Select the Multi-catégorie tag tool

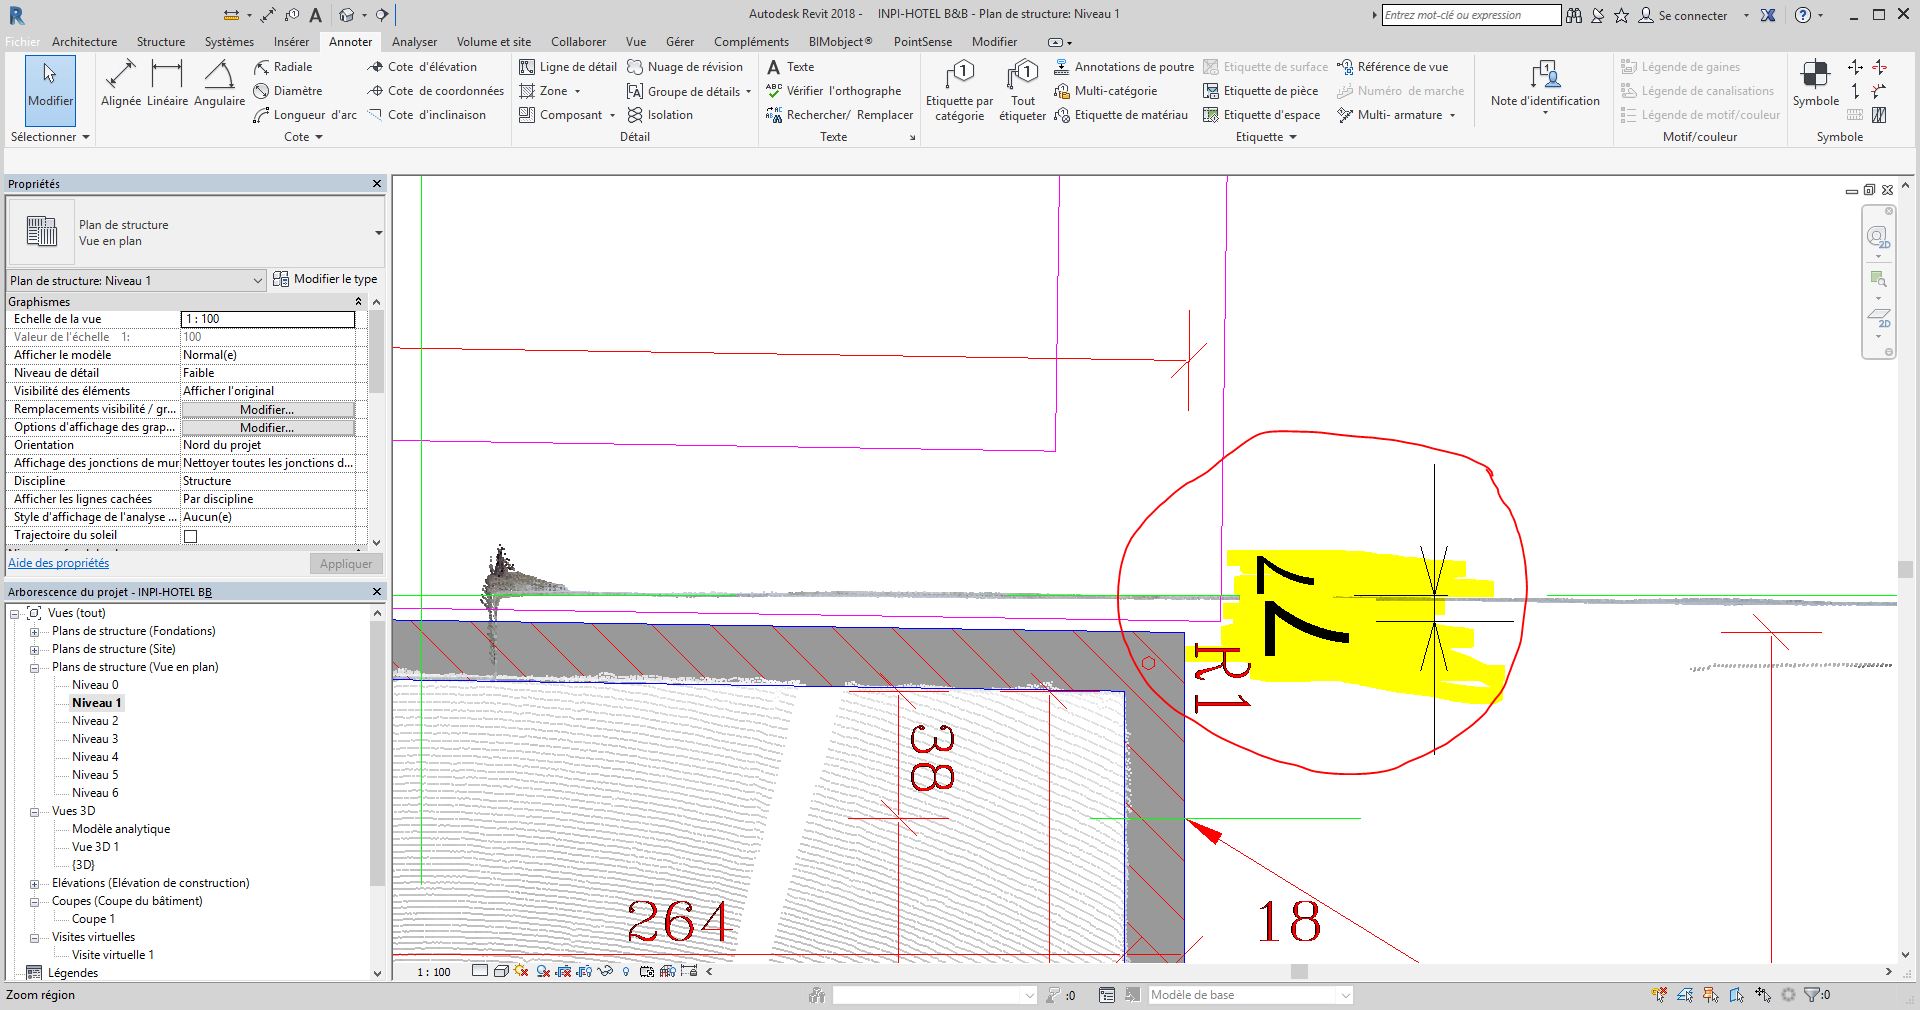tap(1105, 91)
